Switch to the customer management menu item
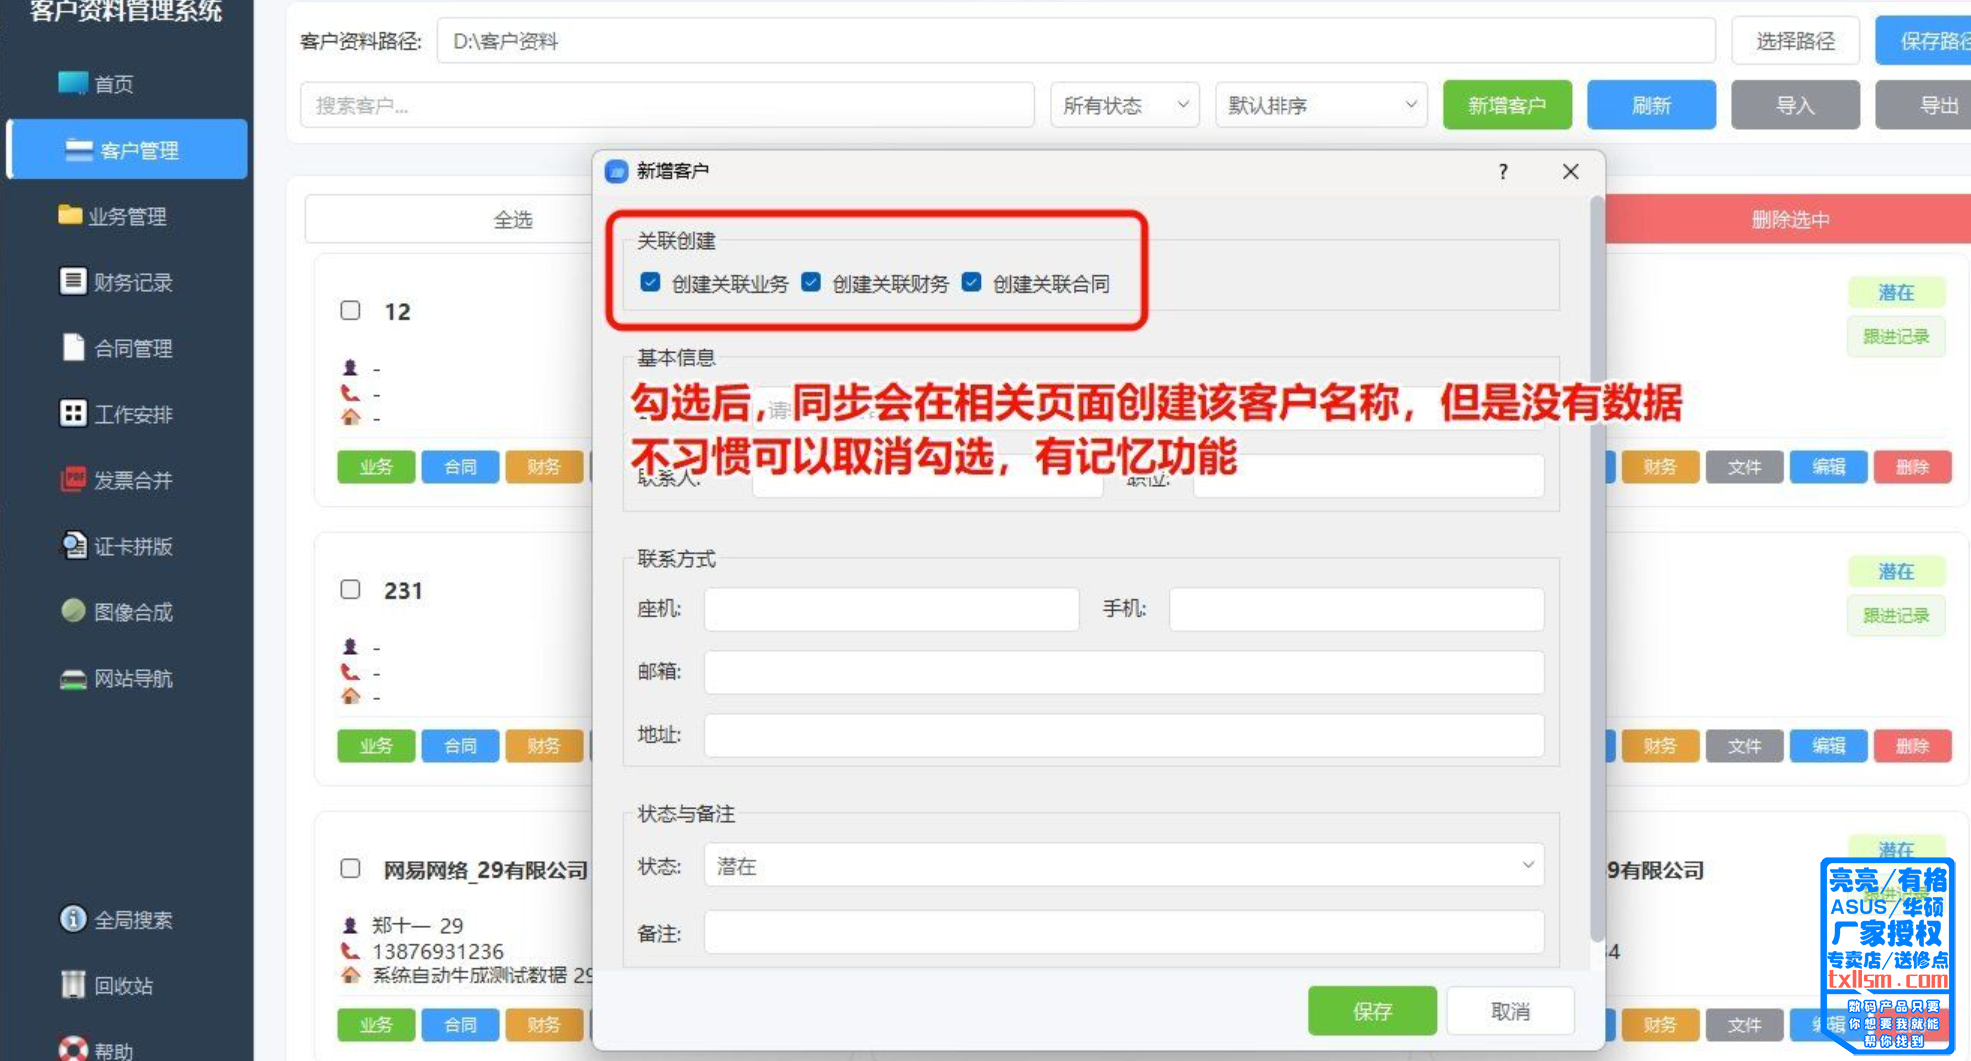The image size is (1971, 1061). [x=128, y=150]
